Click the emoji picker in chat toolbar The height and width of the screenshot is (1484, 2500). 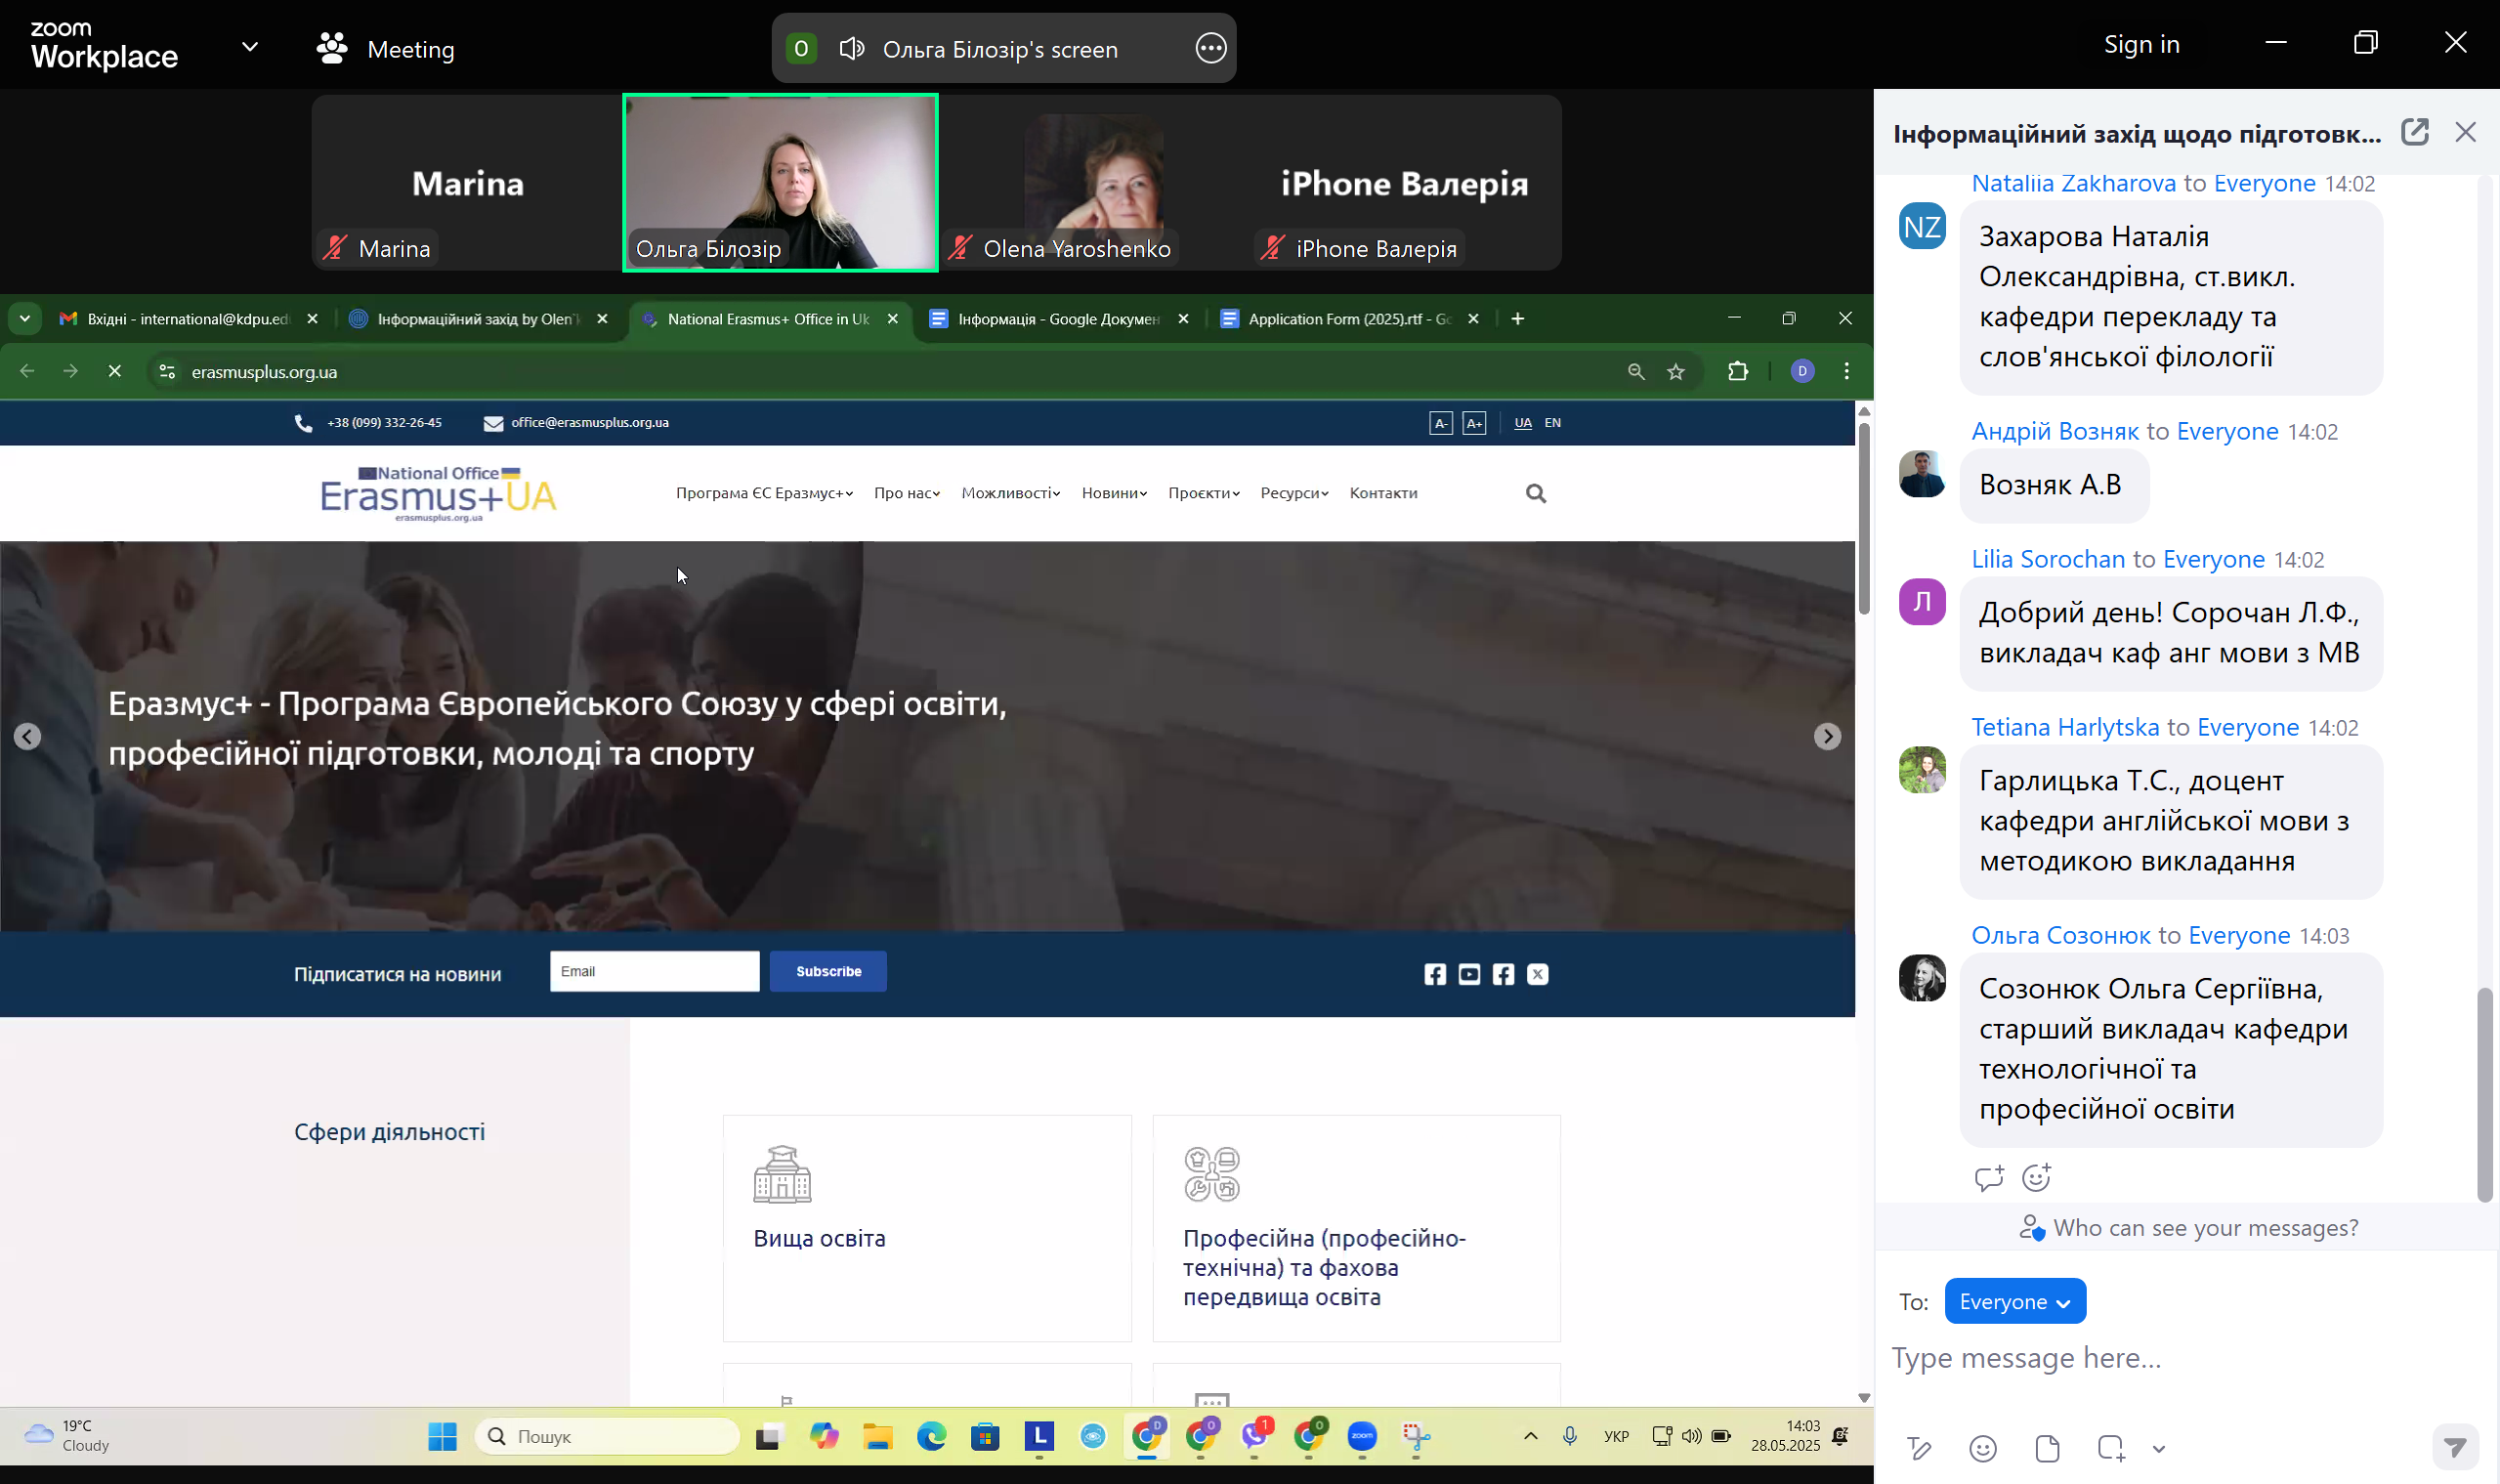click(1982, 1448)
